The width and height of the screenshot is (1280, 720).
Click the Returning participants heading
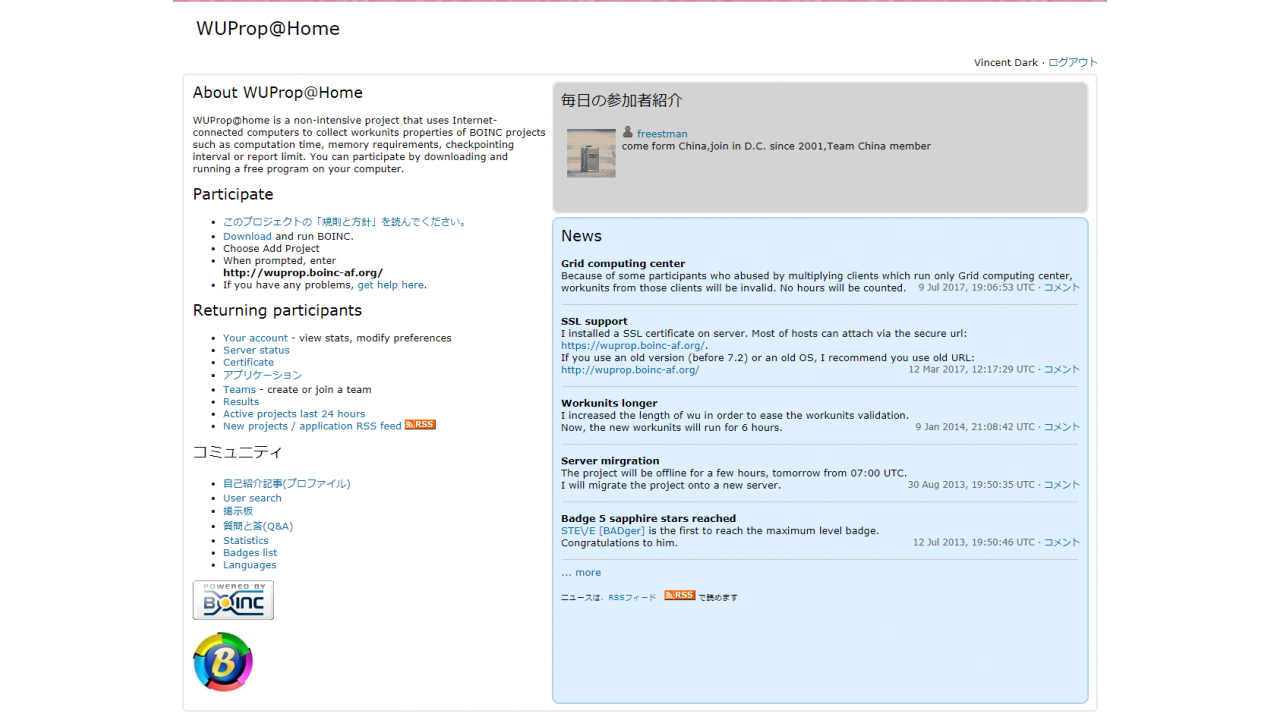(277, 311)
